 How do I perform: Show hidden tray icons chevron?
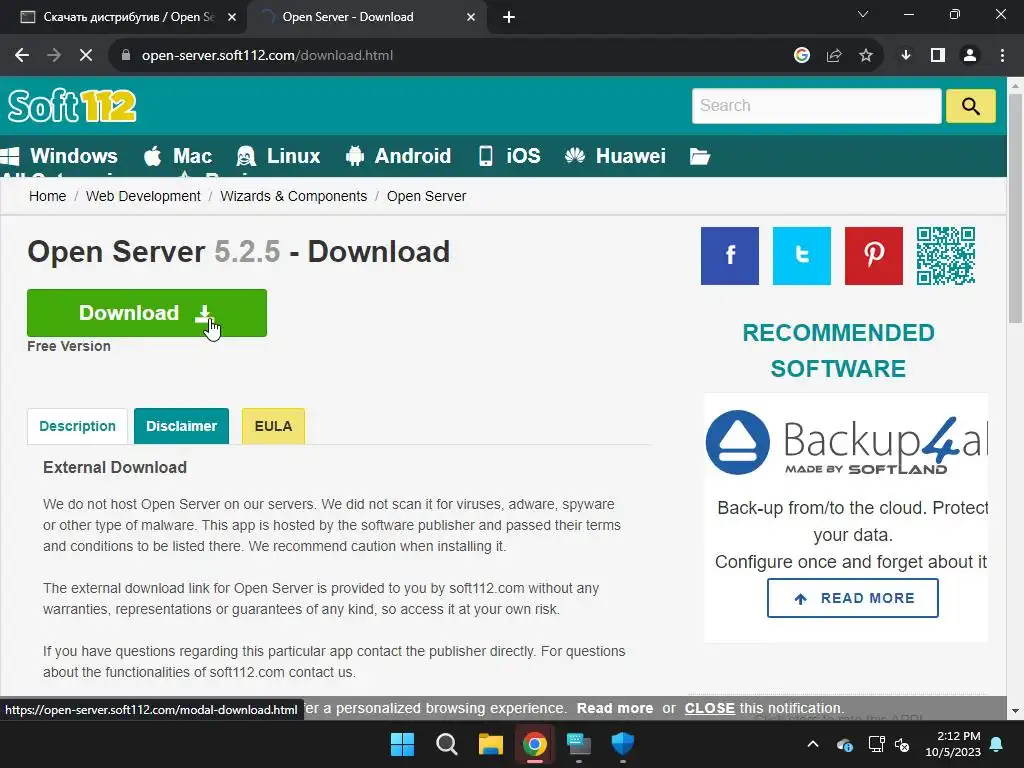813,744
